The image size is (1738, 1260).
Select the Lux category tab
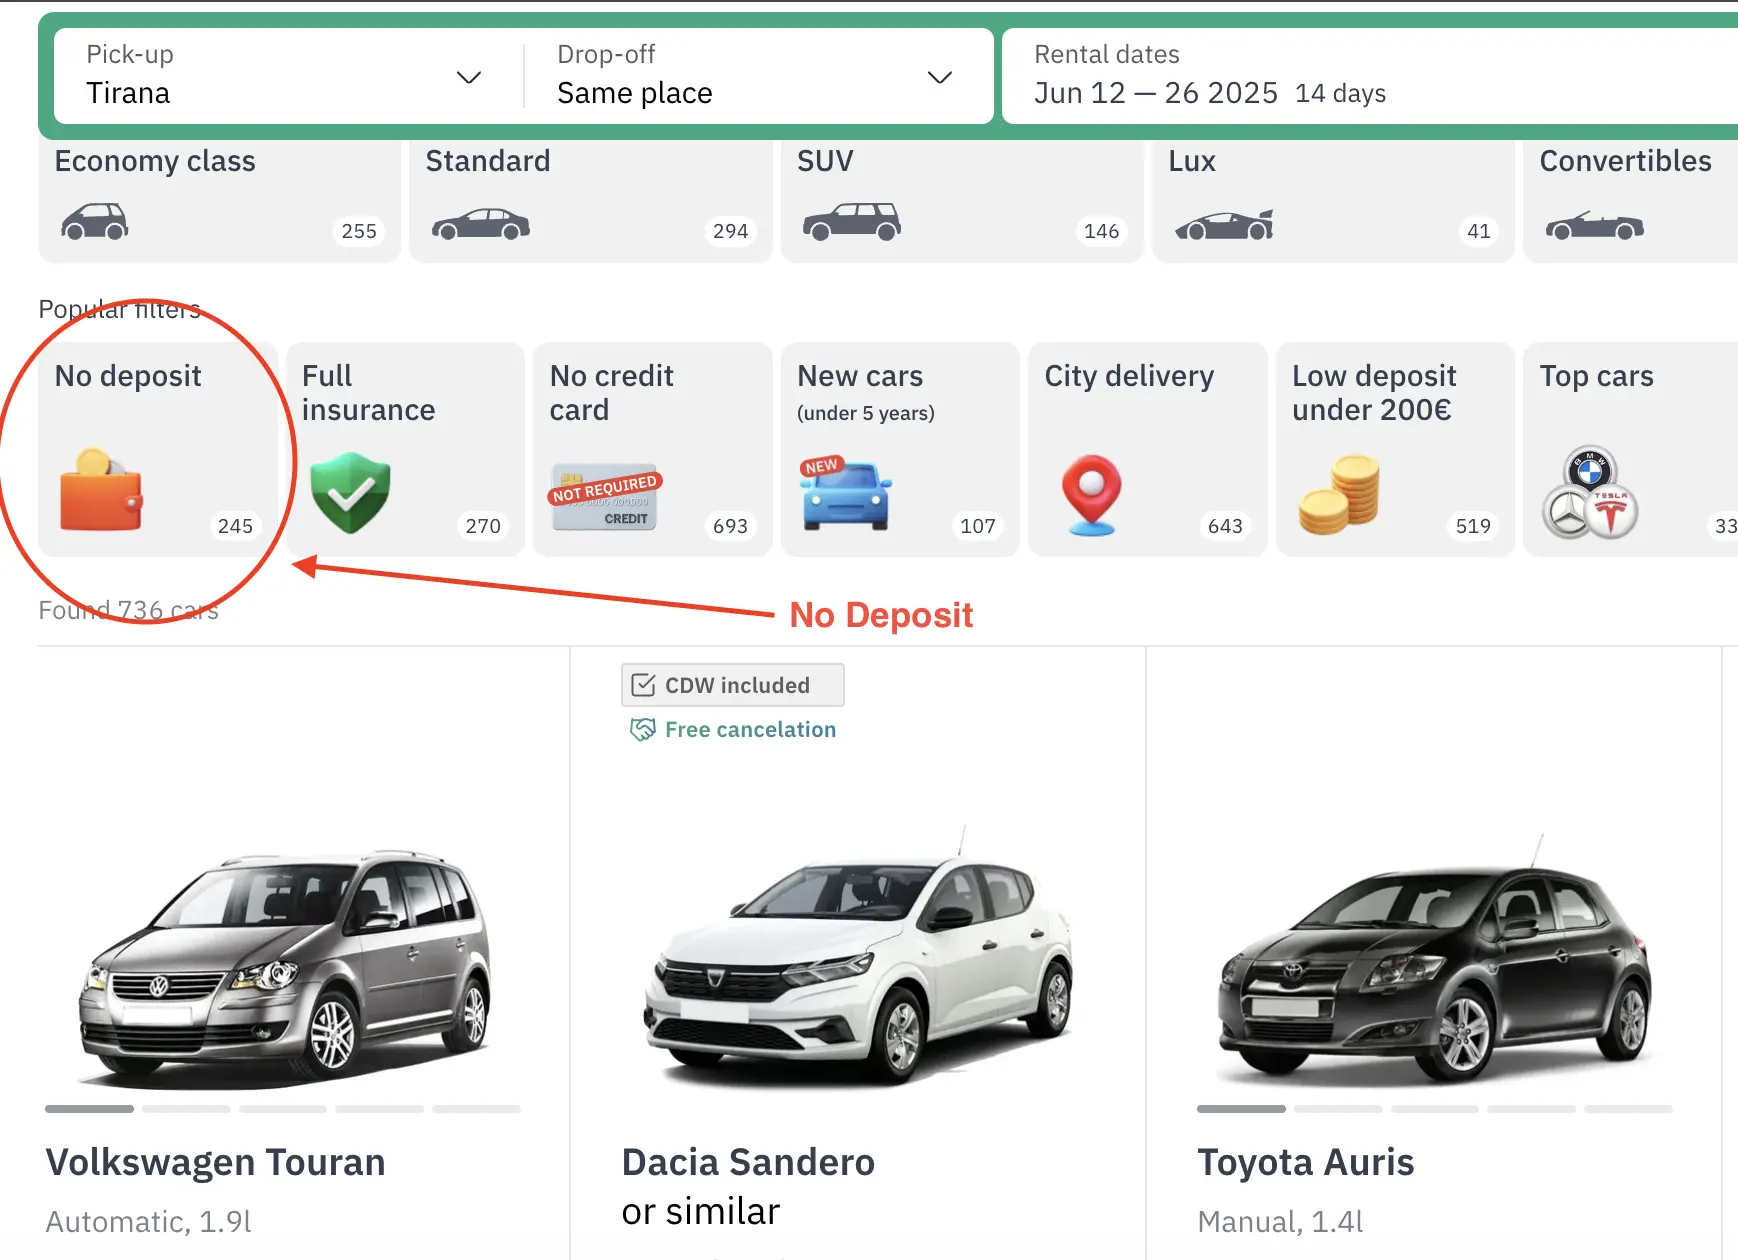(1333, 201)
